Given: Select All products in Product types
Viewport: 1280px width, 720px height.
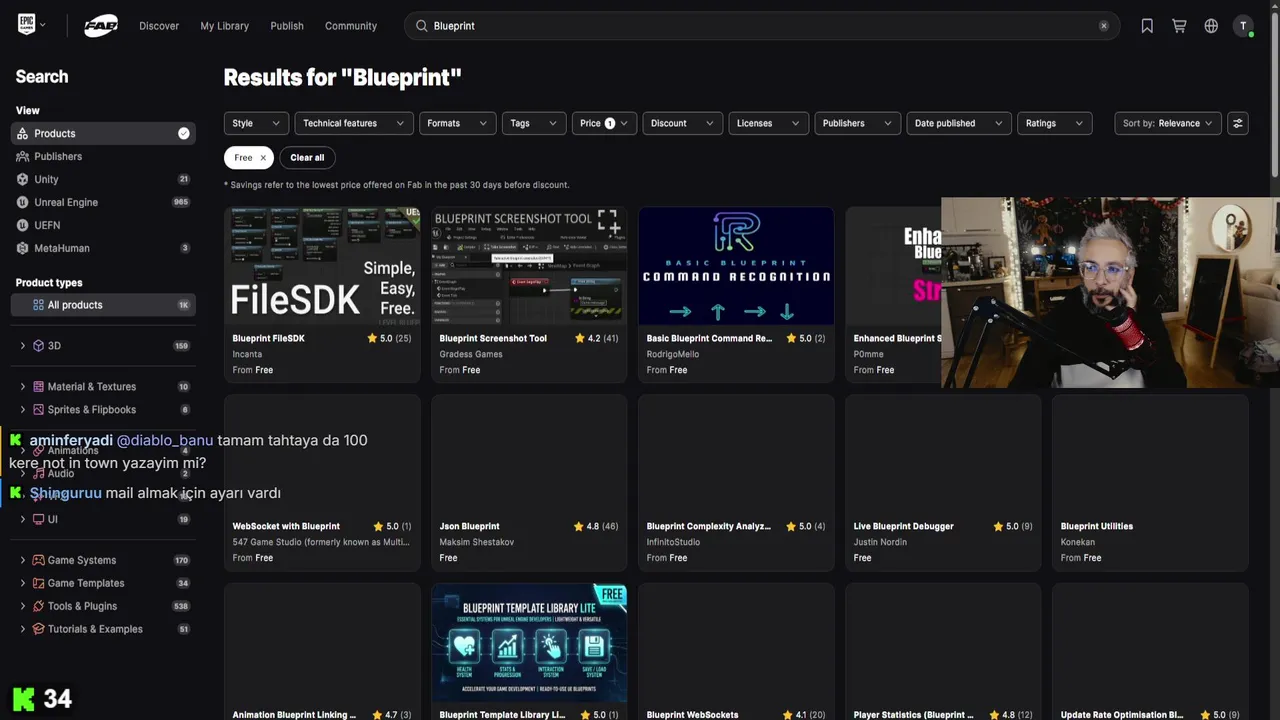Looking at the screenshot, I should 103,305.
